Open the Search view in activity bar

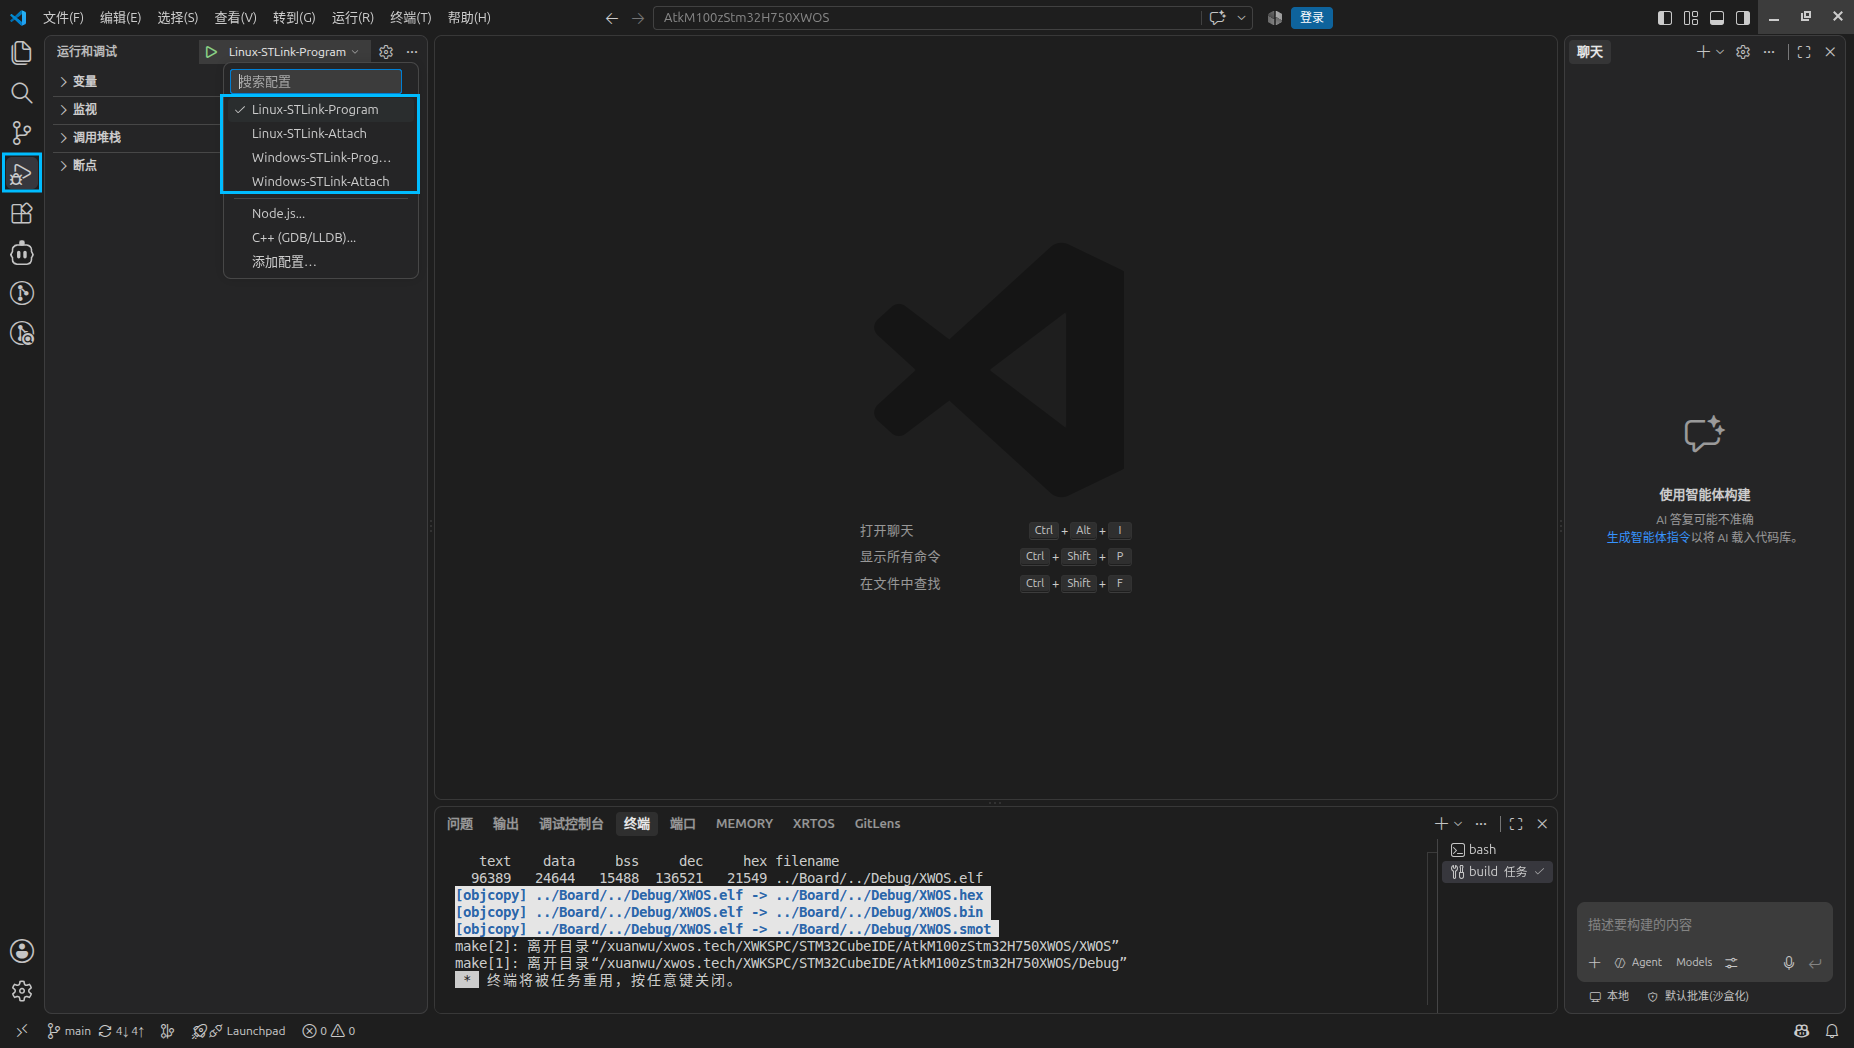point(21,93)
